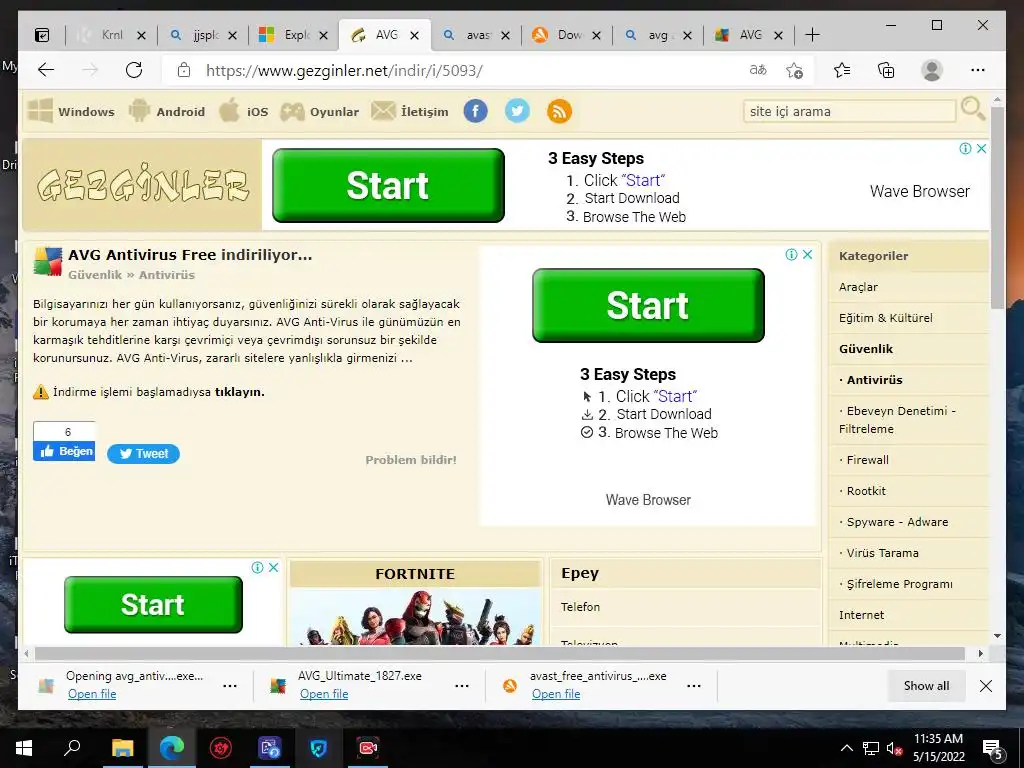This screenshot has width=1024, height=768.
Task: Close the top banner ad with X
Action: 982,148
